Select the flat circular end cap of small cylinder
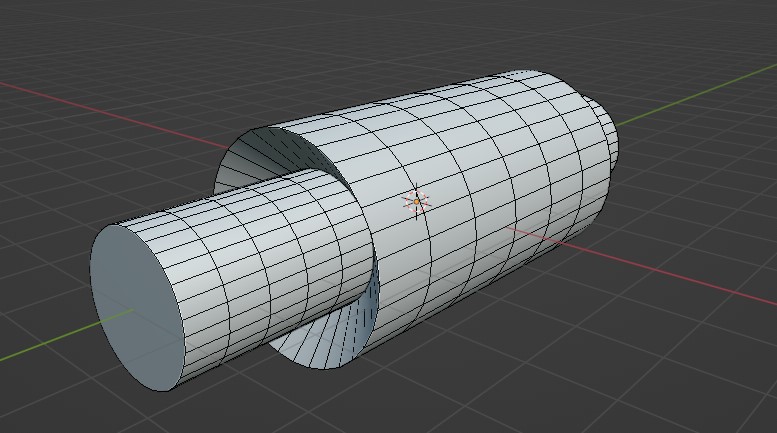Screen dimensions: 777x433 [x=138, y=308]
